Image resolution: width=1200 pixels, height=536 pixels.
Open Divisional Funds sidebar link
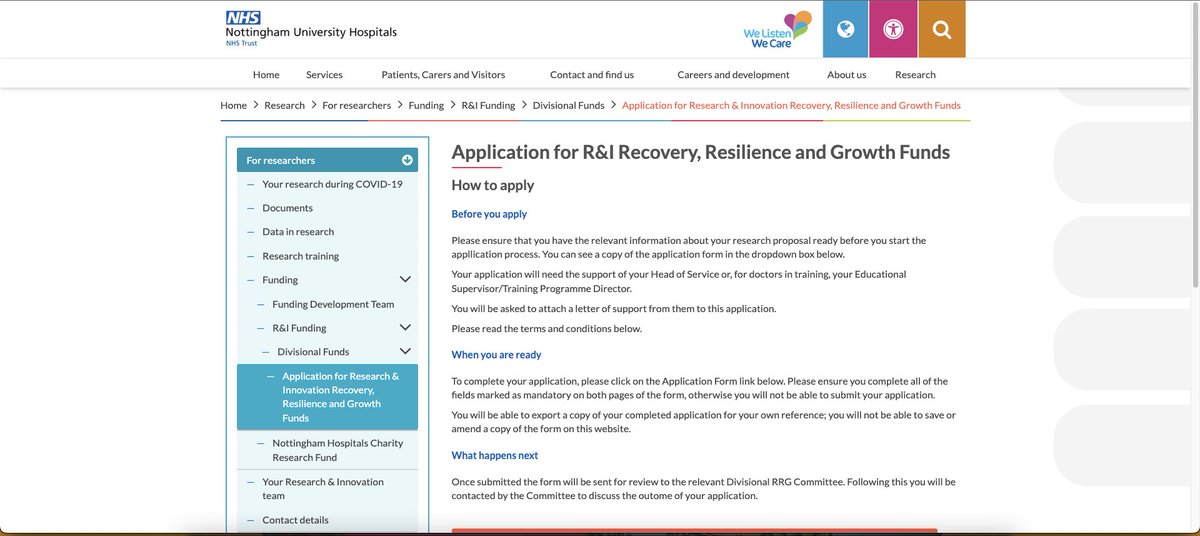tap(313, 352)
